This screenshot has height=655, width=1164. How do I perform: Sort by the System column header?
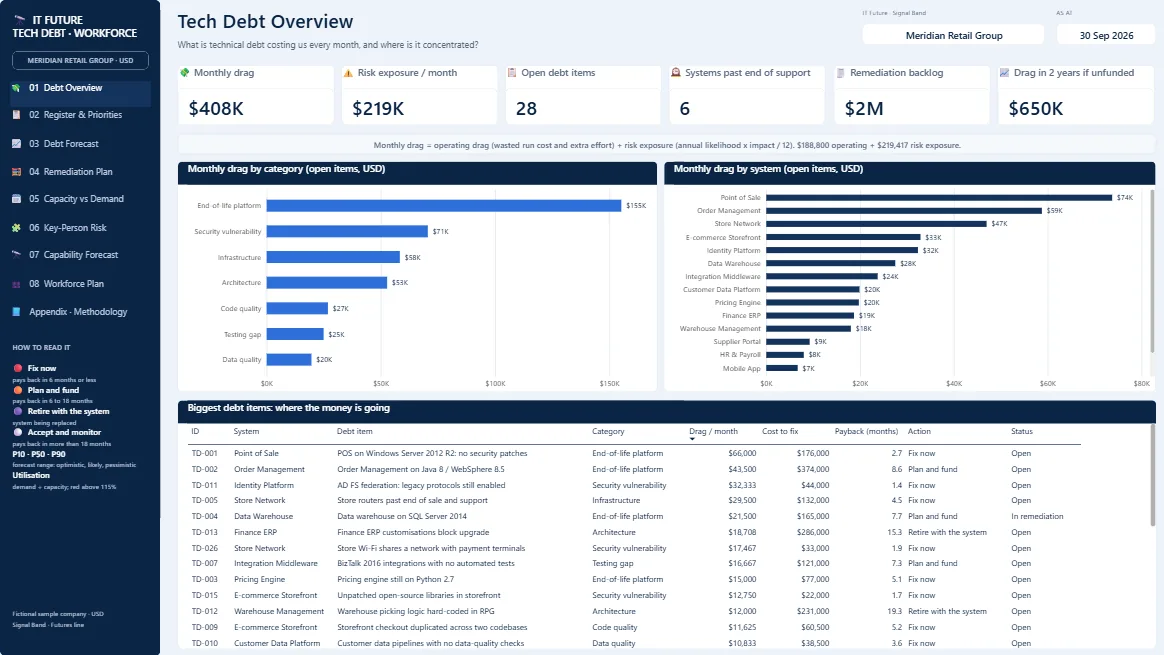246,431
